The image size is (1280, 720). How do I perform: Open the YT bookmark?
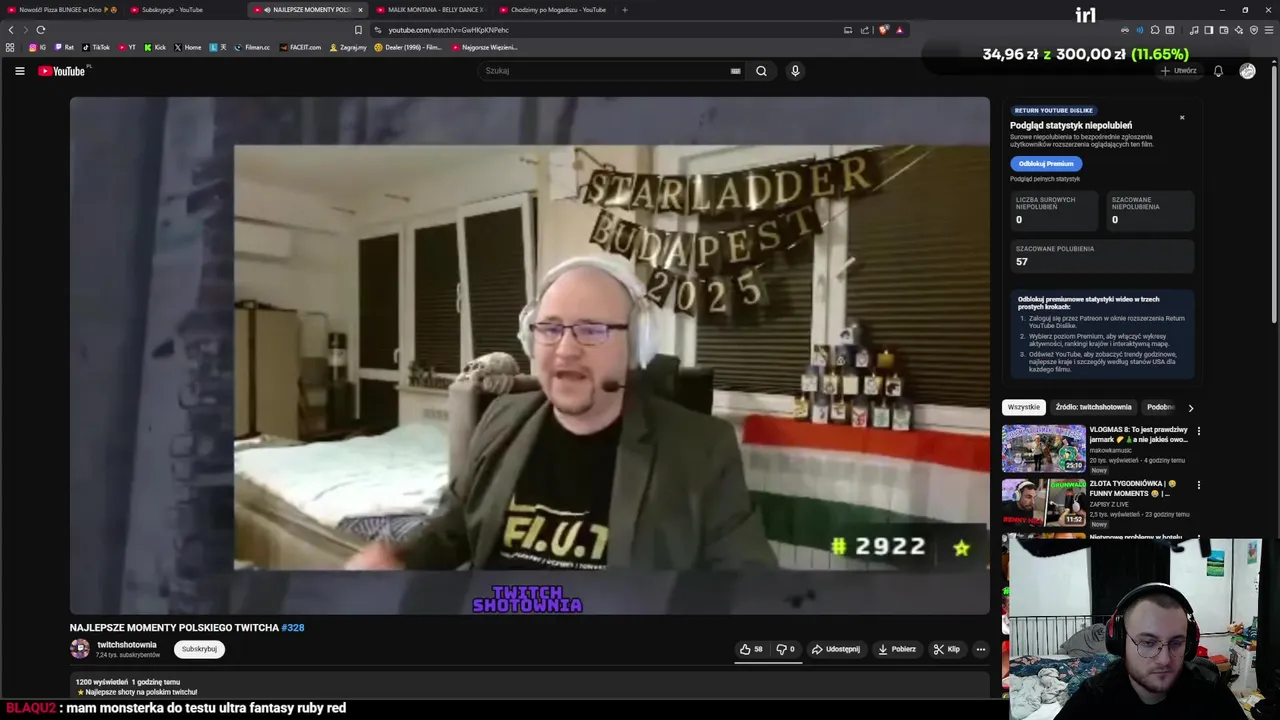pyautogui.click(x=127, y=47)
